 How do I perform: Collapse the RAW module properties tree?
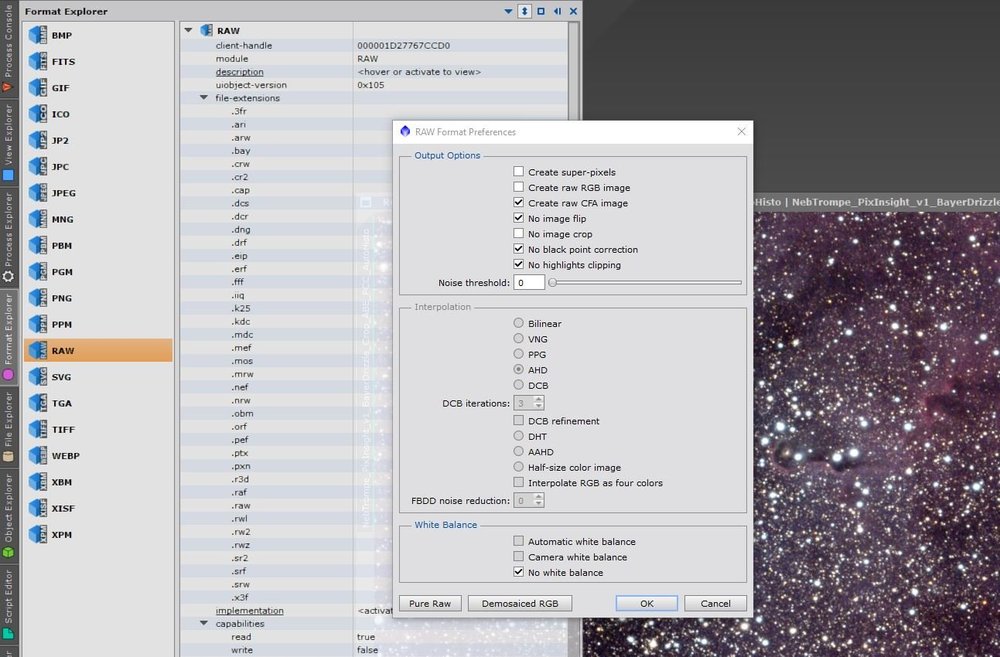(188, 30)
